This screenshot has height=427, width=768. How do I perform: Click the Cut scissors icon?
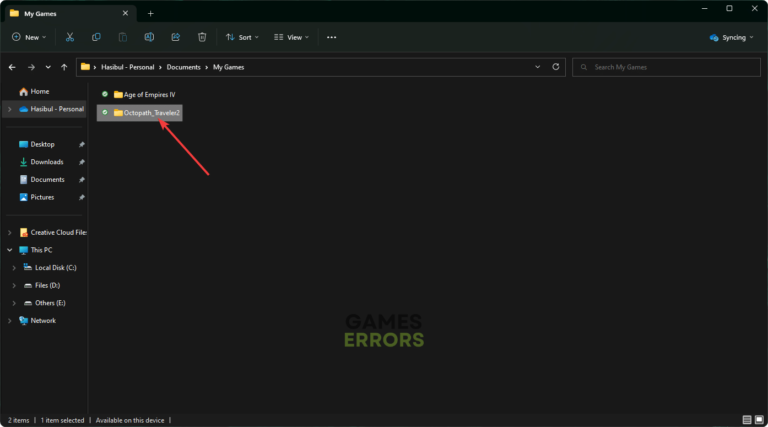click(x=70, y=37)
